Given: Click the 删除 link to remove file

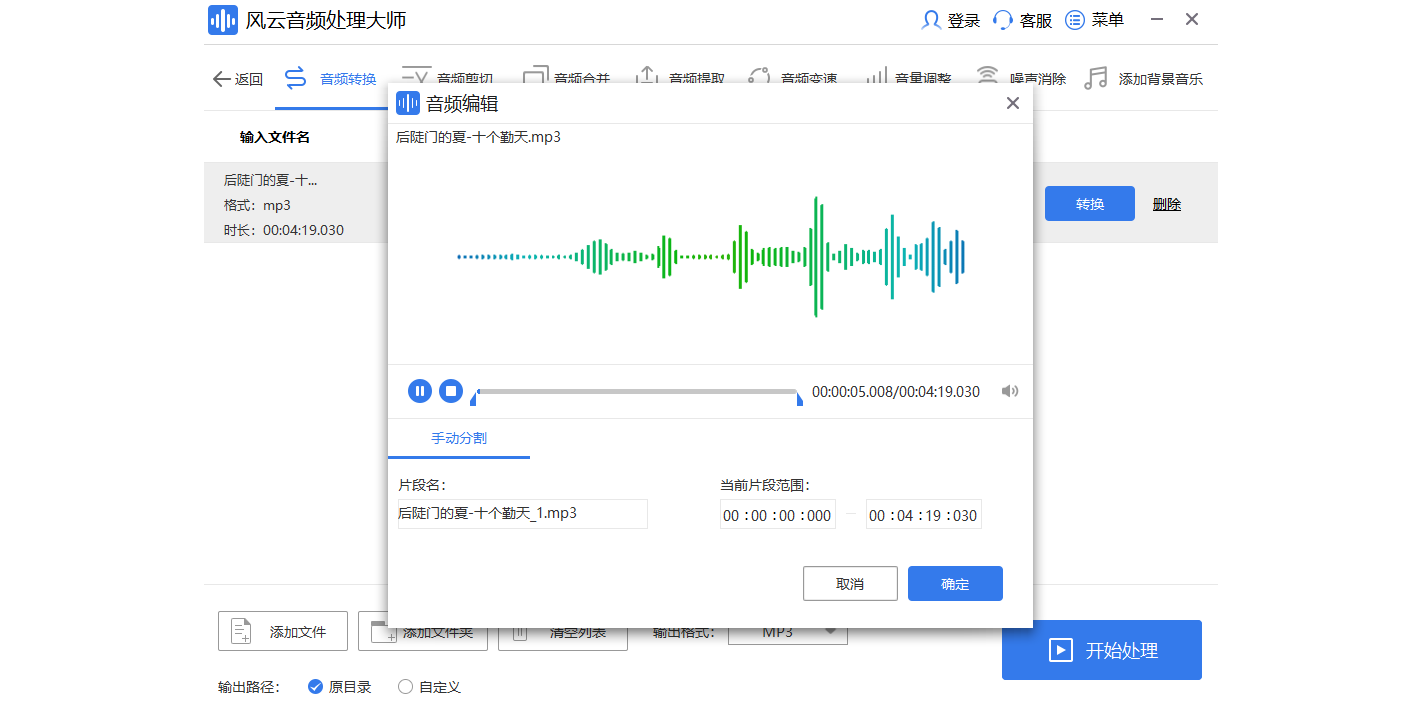Looking at the screenshot, I should pyautogui.click(x=1167, y=204).
